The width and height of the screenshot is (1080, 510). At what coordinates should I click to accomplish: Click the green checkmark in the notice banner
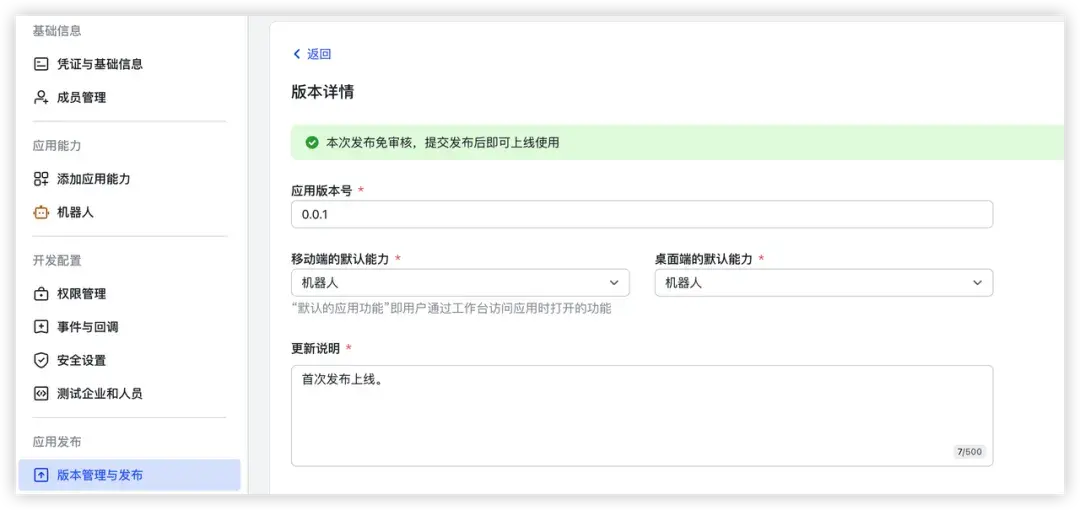(x=312, y=143)
